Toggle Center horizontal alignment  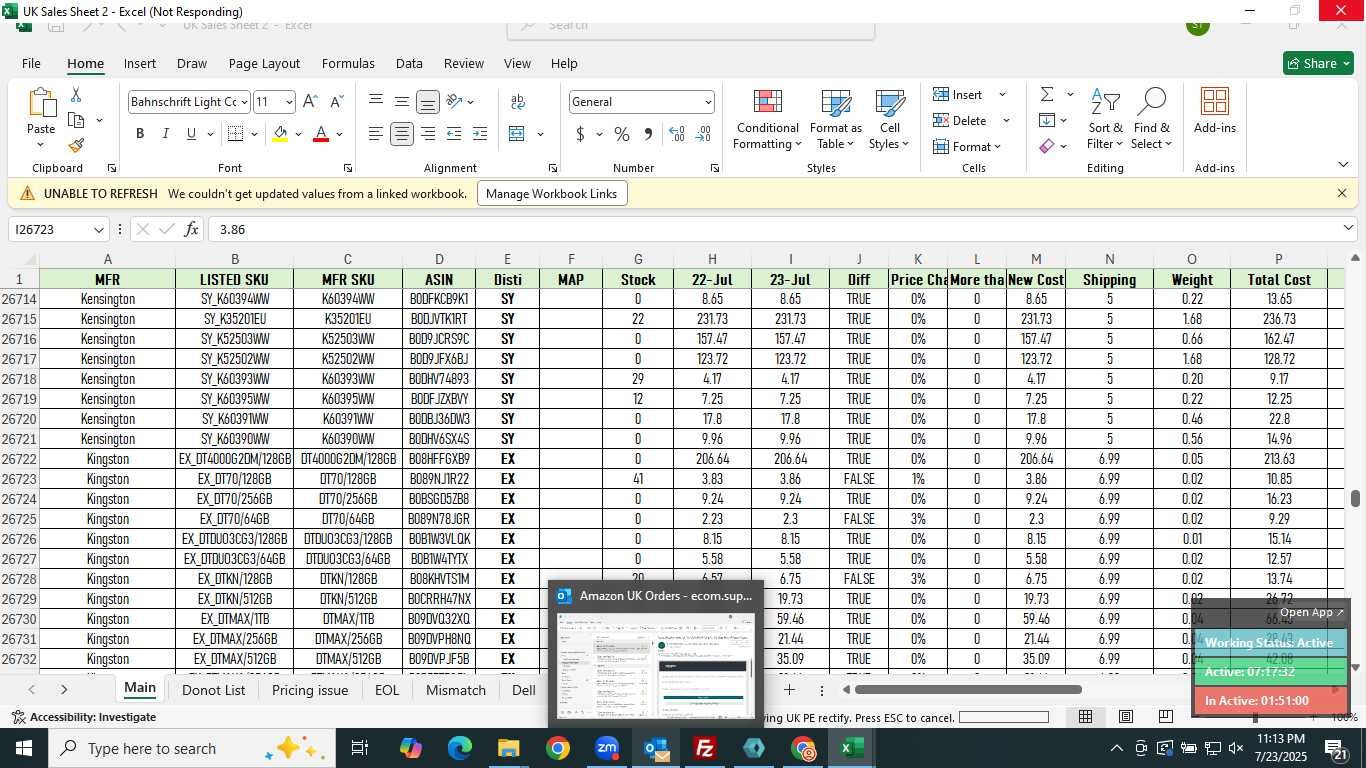402,134
